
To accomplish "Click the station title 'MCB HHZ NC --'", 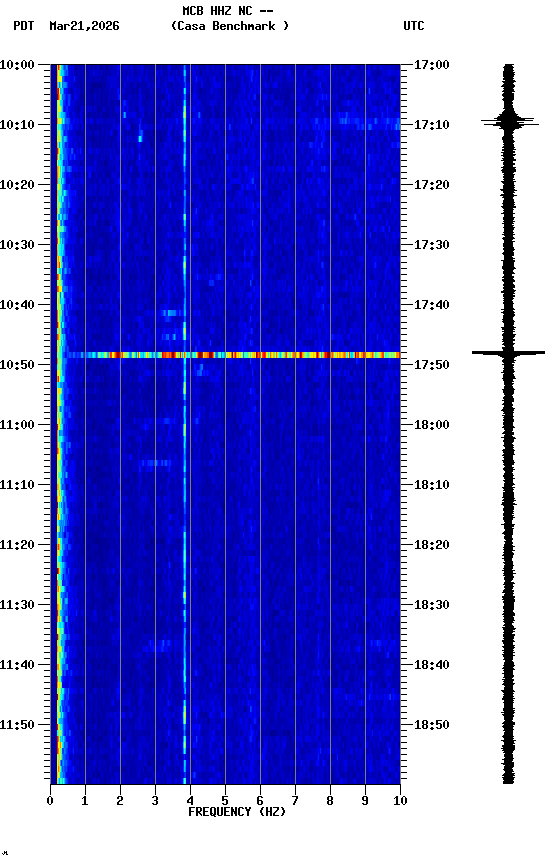I will [228, 11].
